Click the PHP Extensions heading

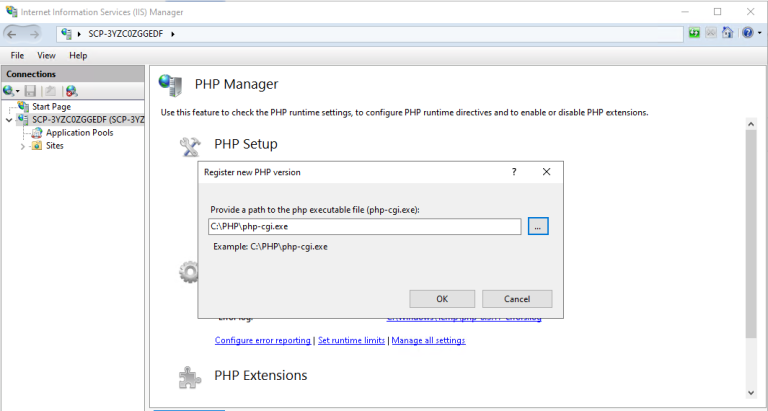click(x=261, y=375)
